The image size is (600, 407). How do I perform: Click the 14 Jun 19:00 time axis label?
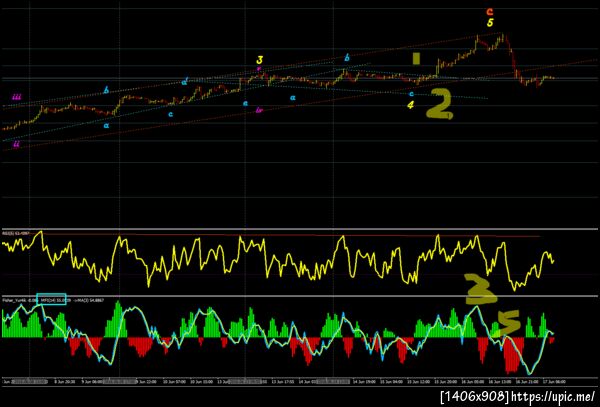coord(364,382)
